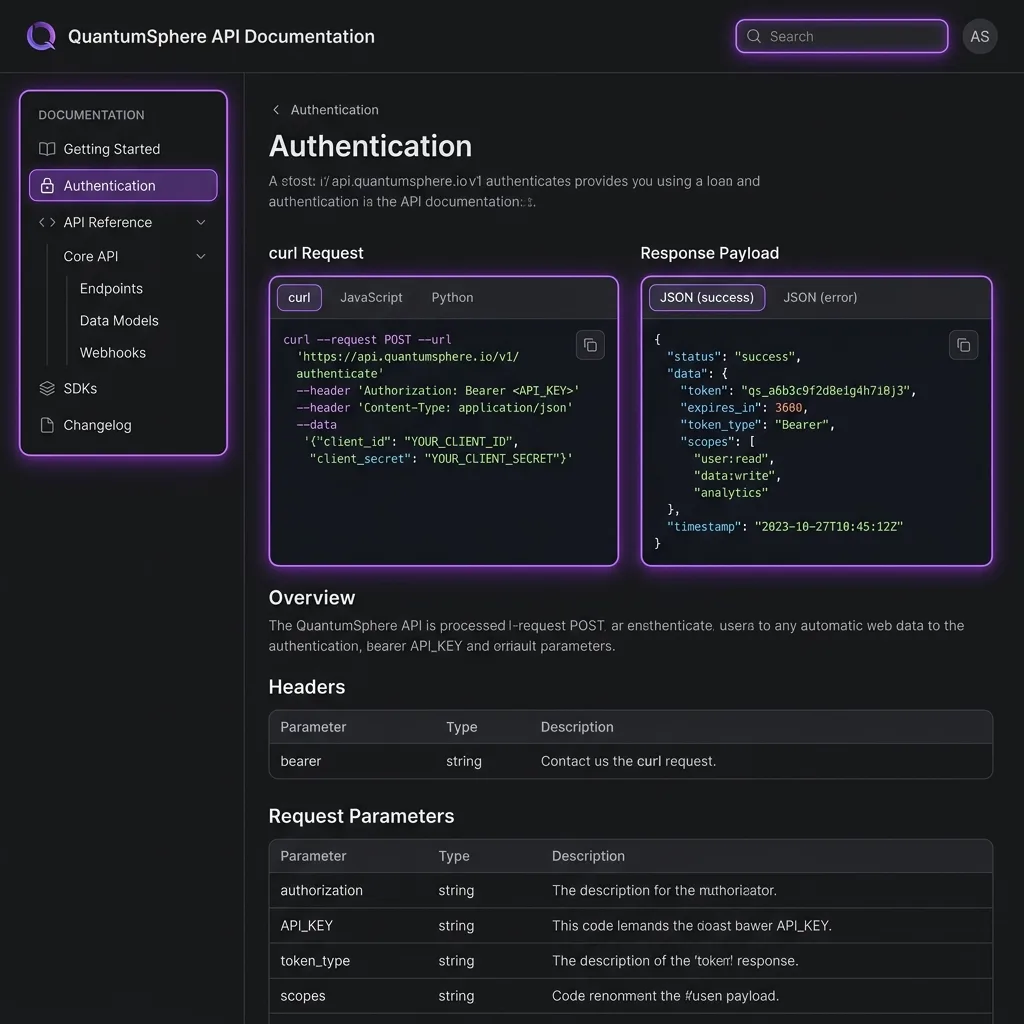Click the curl Request heading
The width and height of the screenshot is (1024, 1024).
(316, 253)
